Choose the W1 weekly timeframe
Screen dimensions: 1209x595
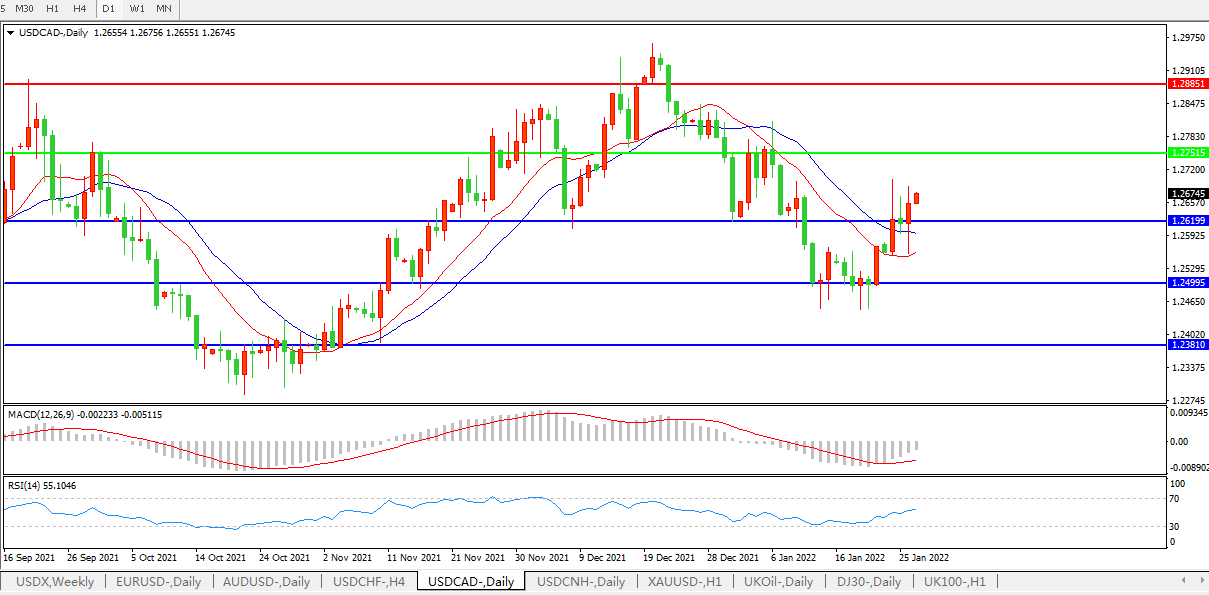(137, 9)
